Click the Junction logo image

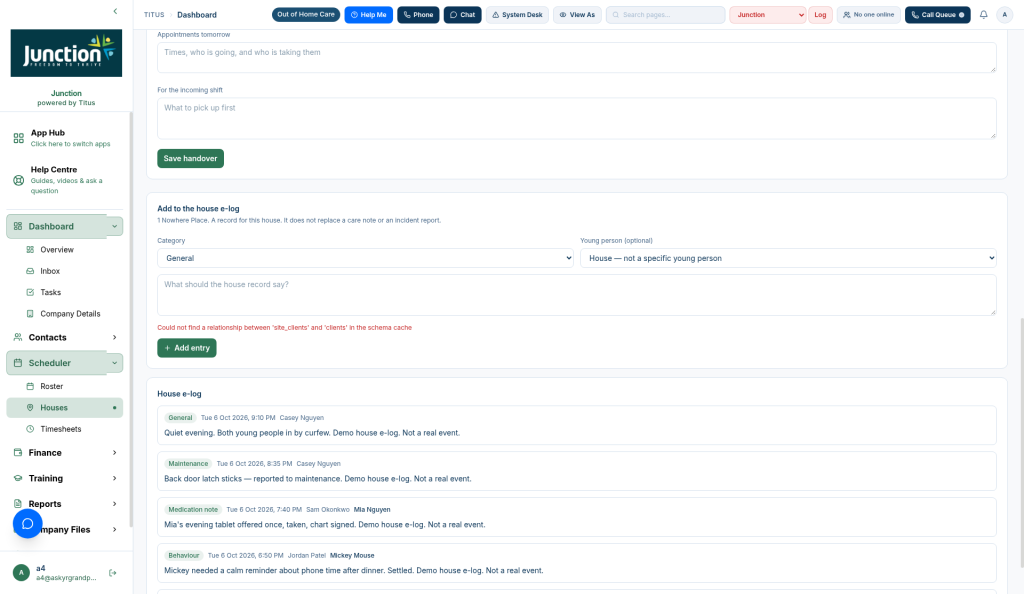pyautogui.click(x=66, y=53)
